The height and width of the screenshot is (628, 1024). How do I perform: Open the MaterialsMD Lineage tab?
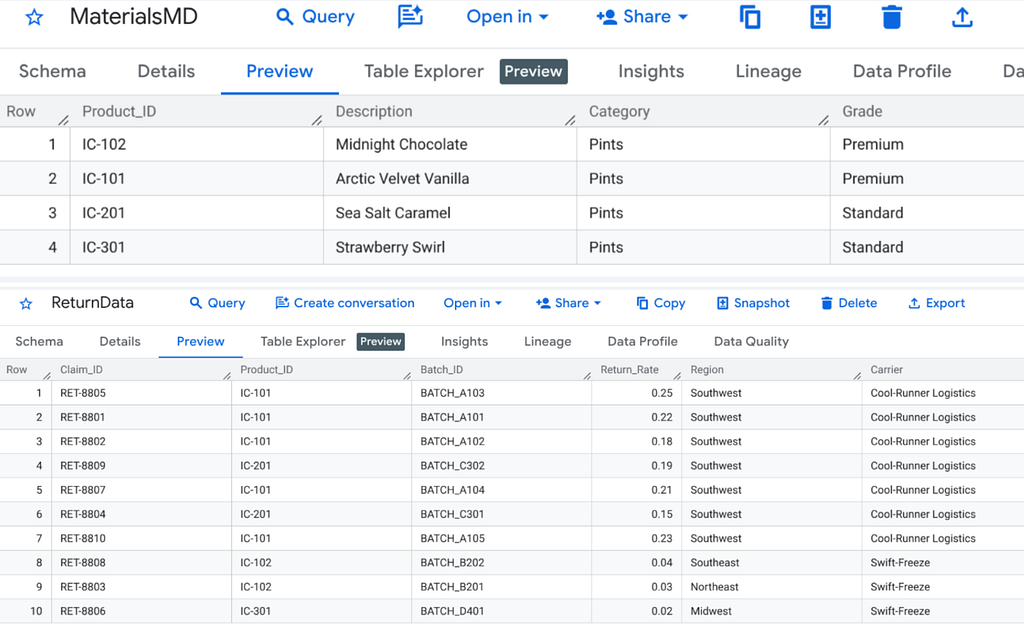pos(768,71)
